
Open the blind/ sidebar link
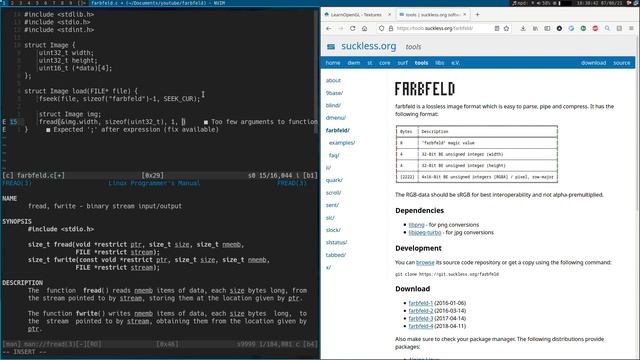333,105
